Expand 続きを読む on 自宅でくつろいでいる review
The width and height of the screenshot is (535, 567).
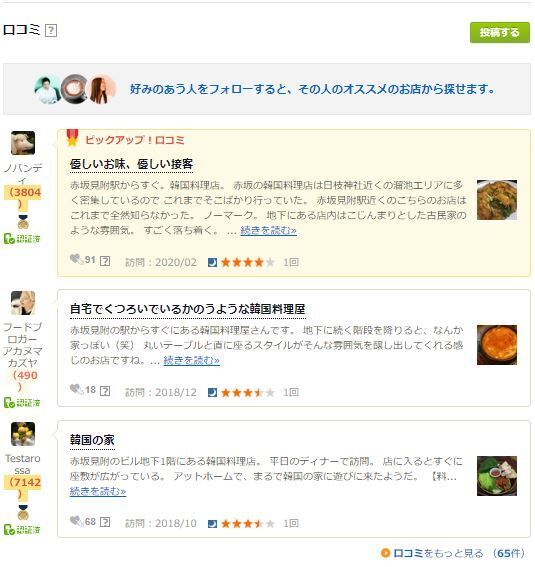coord(192,360)
